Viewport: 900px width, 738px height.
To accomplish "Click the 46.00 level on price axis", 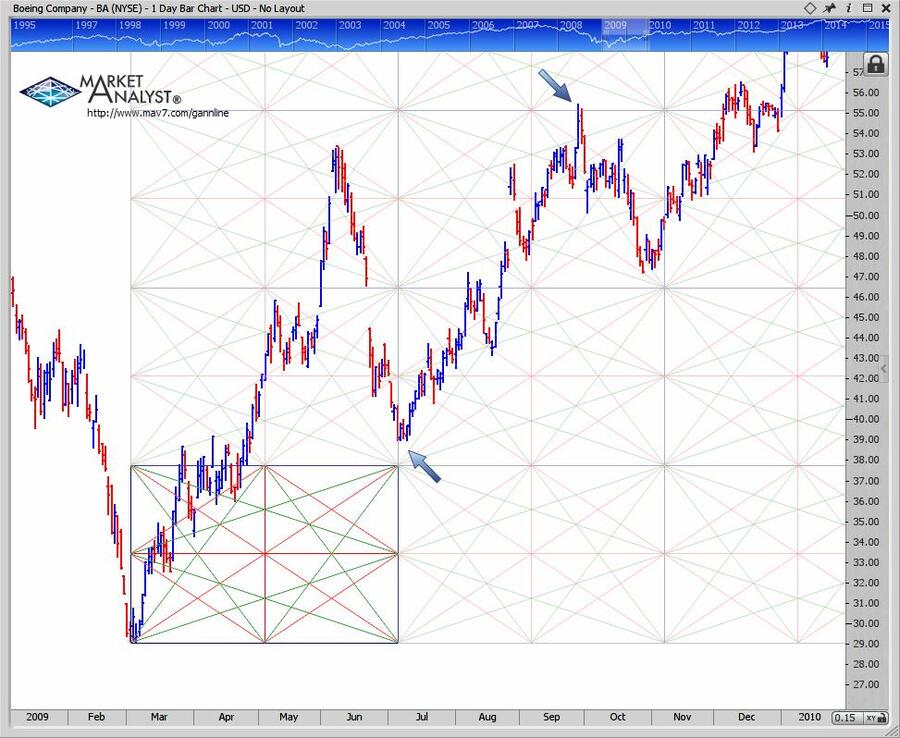I will pyautogui.click(x=863, y=297).
